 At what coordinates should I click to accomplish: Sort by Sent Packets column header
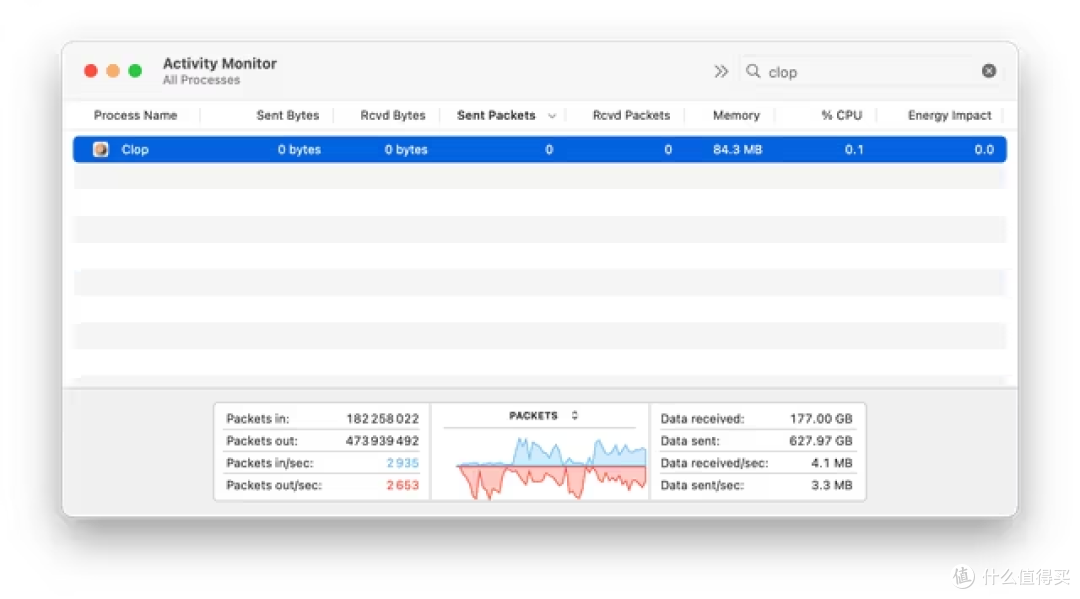pyautogui.click(x=496, y=116)
